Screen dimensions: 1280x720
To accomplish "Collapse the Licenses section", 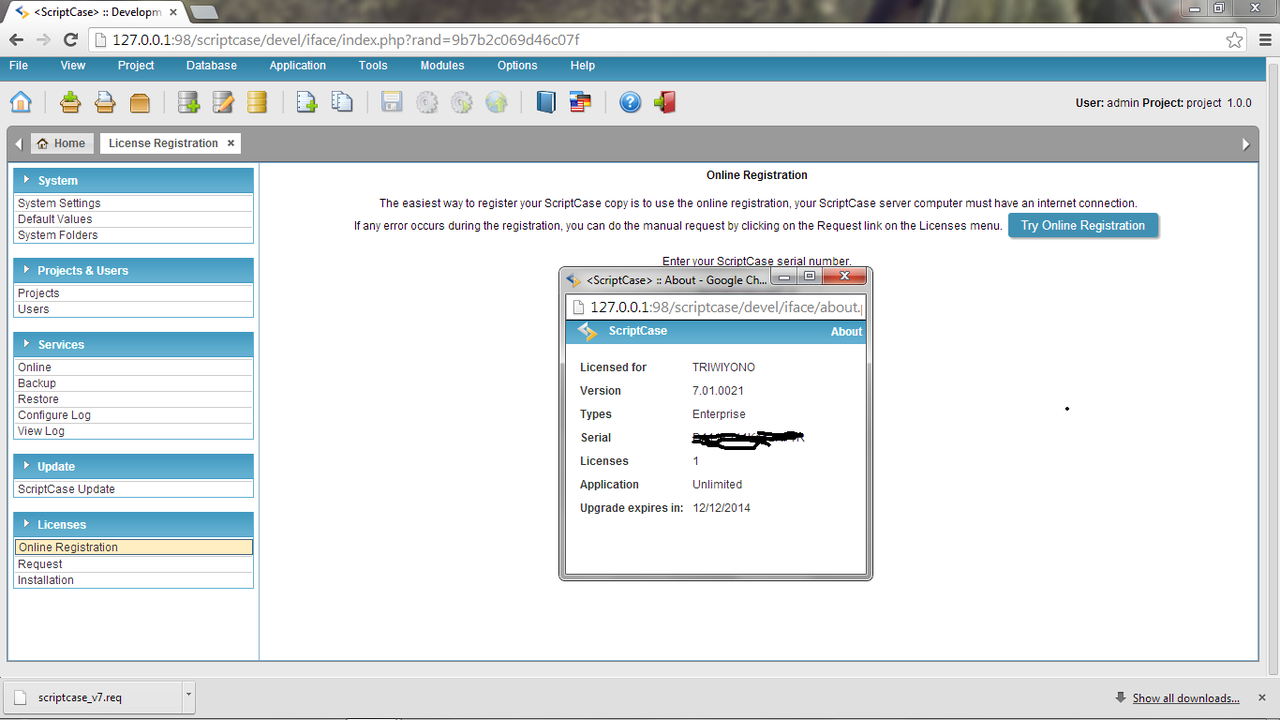I will pyautogui.click(x=133, y=524).
